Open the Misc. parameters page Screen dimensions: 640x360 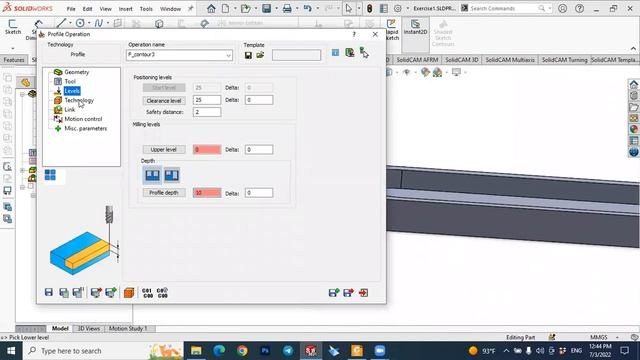[85, 128]
